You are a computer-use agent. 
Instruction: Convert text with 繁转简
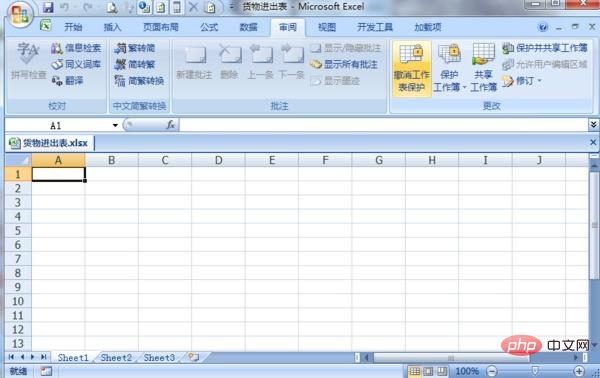pyautogui.click(x=135, y=48)
